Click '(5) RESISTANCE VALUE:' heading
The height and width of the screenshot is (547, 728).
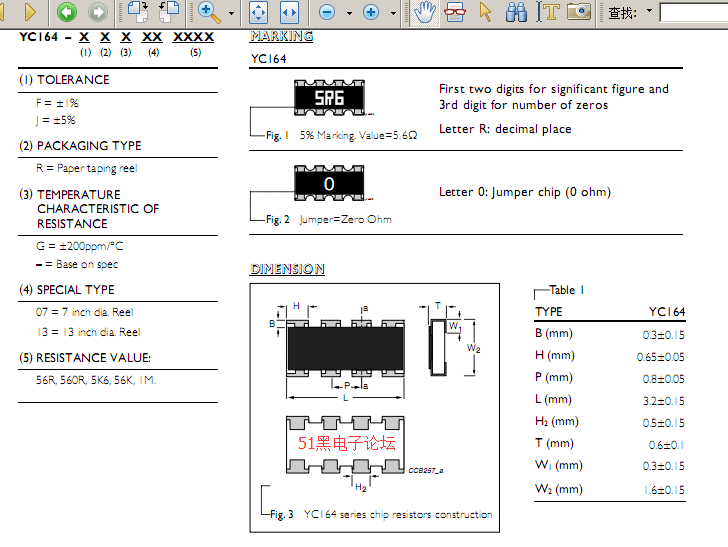pos(85,358)
